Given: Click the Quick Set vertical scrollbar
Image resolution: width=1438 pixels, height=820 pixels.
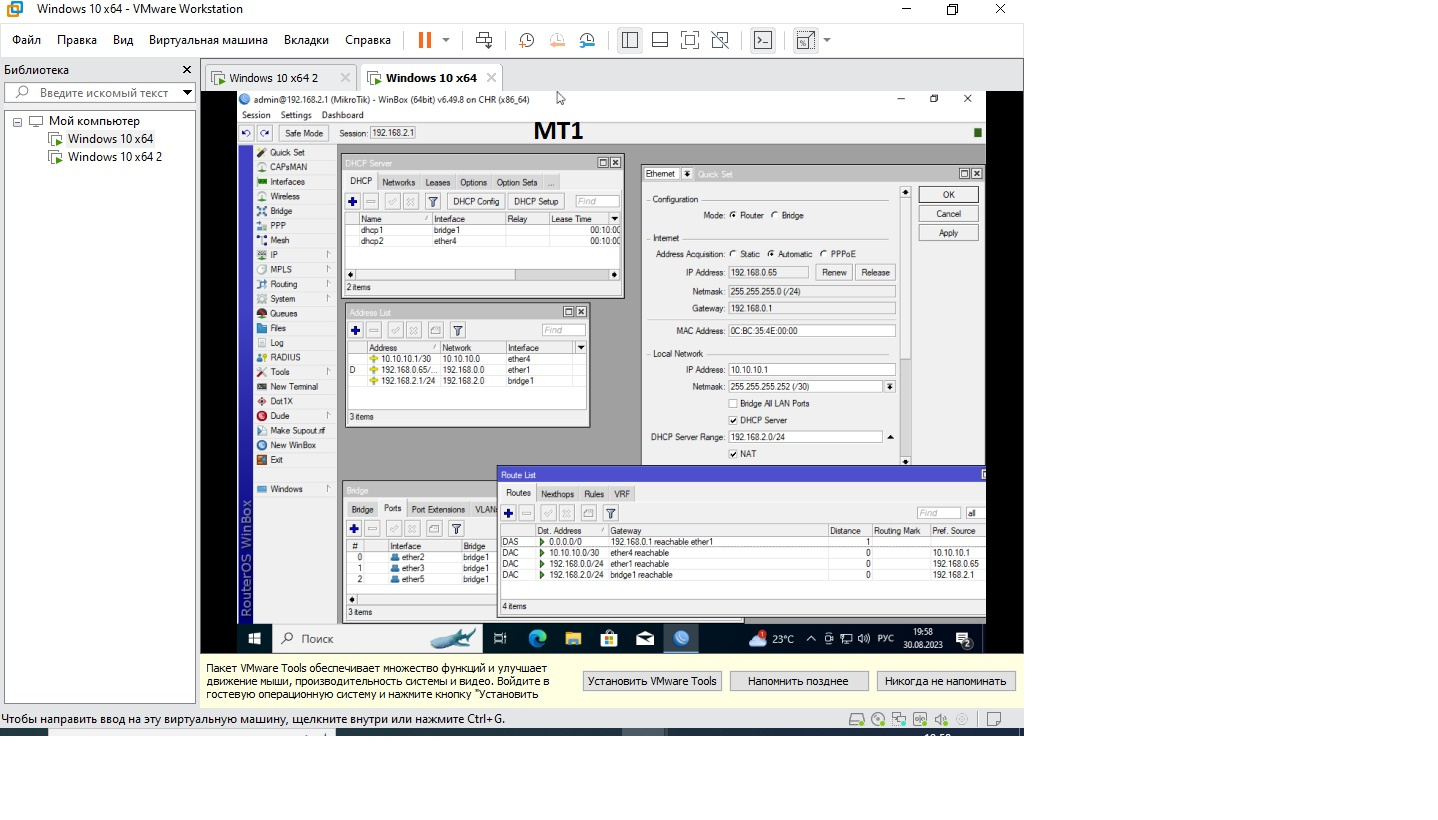Looking at the screenshot, I should tap(906, 325).
